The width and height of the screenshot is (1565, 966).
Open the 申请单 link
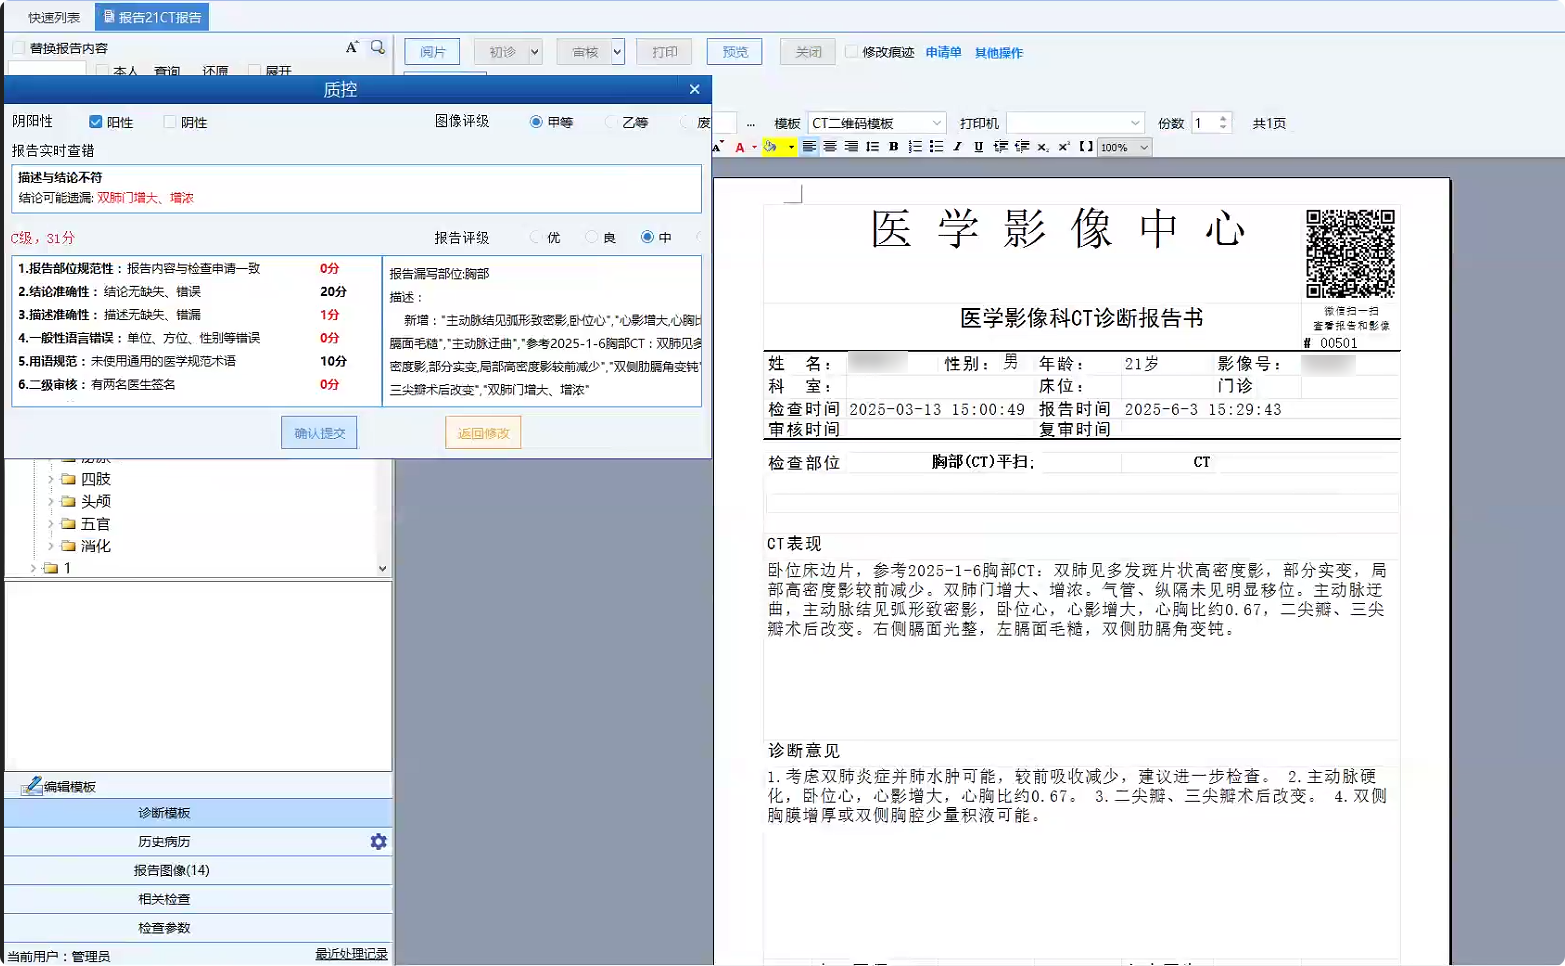pos(942,52)
